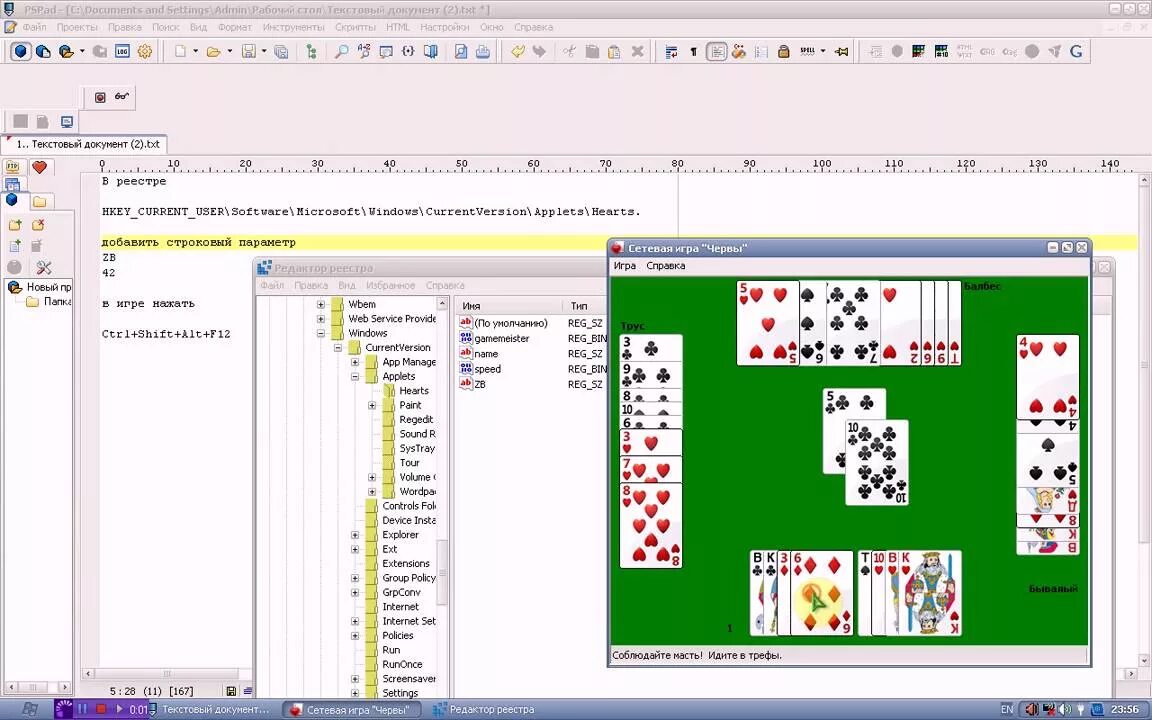Toggle the highlighted line-numbering view button
The height and width of the screenshot is (720, 1152).
[x=716, y=51]
